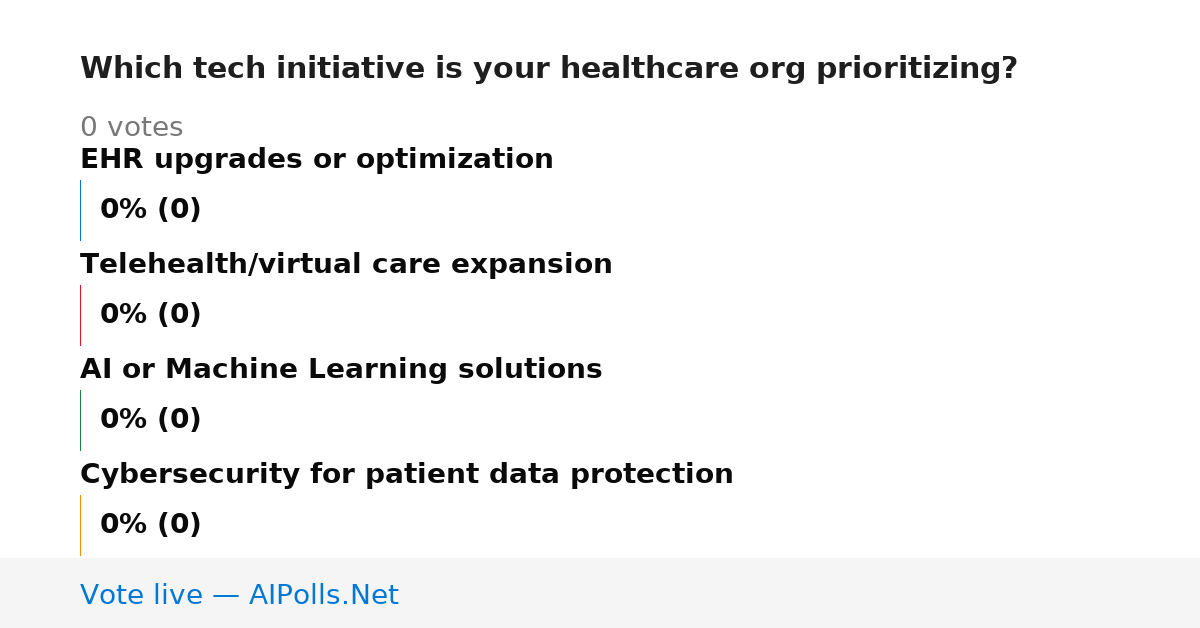The image size is (1200, 628).
Task: Click the green bar for AI solutions
Action: (80, 420)
